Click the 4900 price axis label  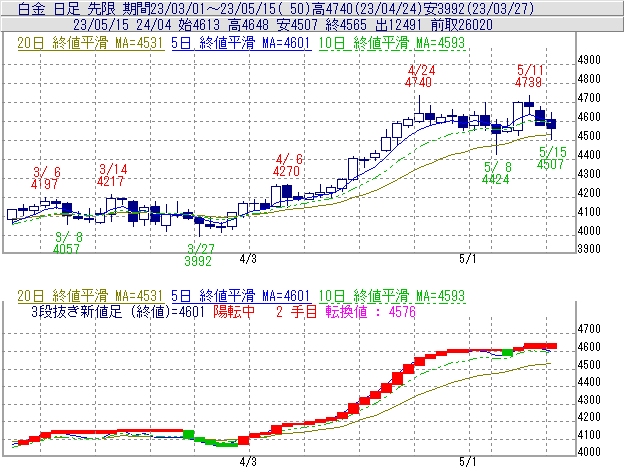tap(589, 60)
